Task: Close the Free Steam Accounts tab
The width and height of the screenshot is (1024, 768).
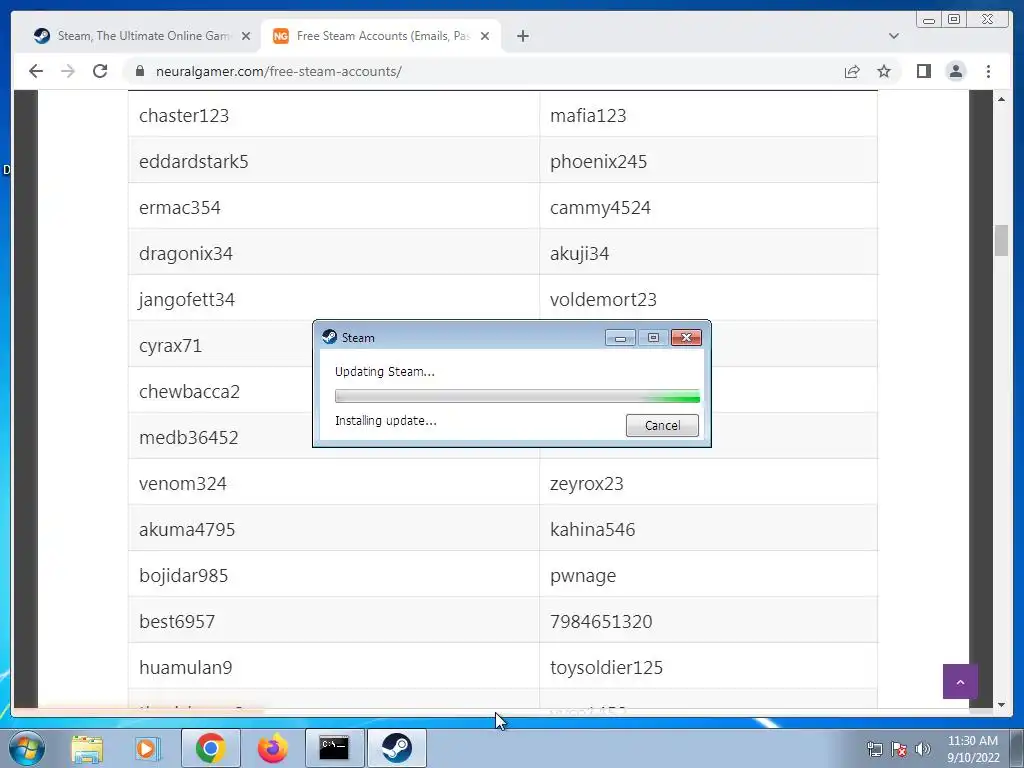Action: point(485,36)
